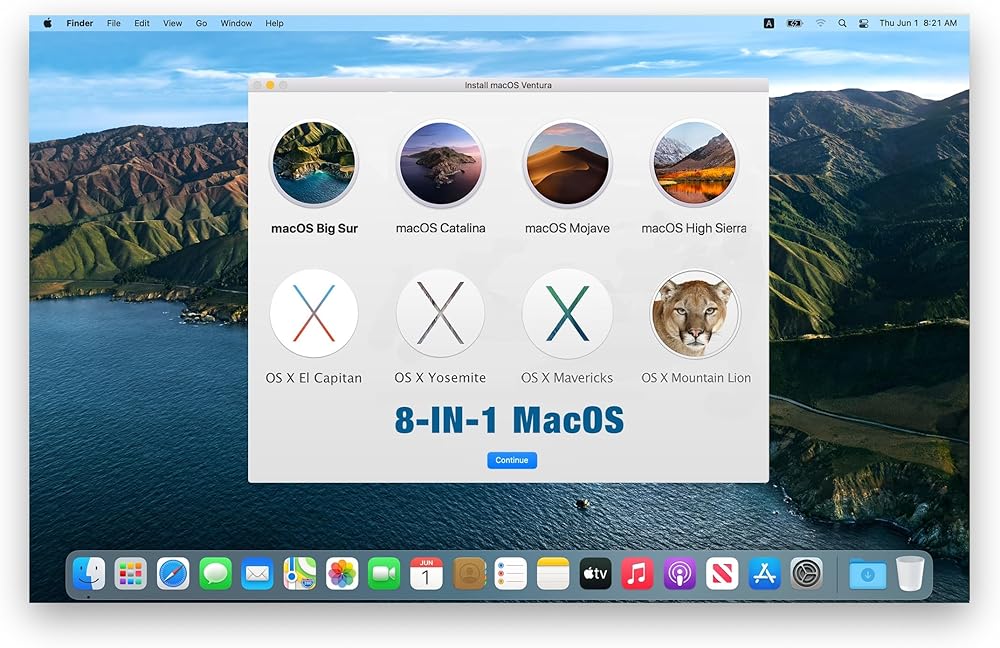Open the Window menu

(236, 23)
